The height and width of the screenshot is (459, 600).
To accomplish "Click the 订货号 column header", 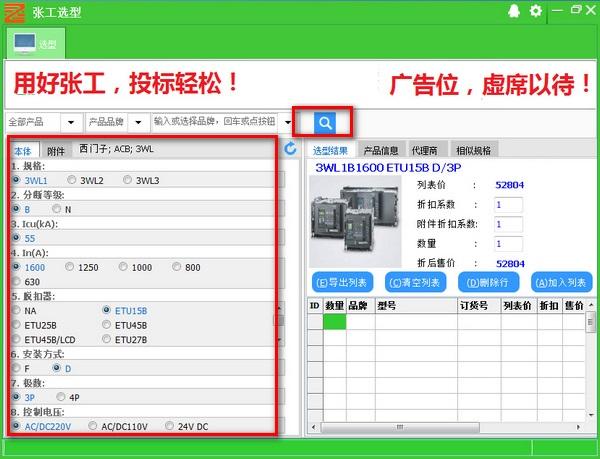I will coord(479,305).
